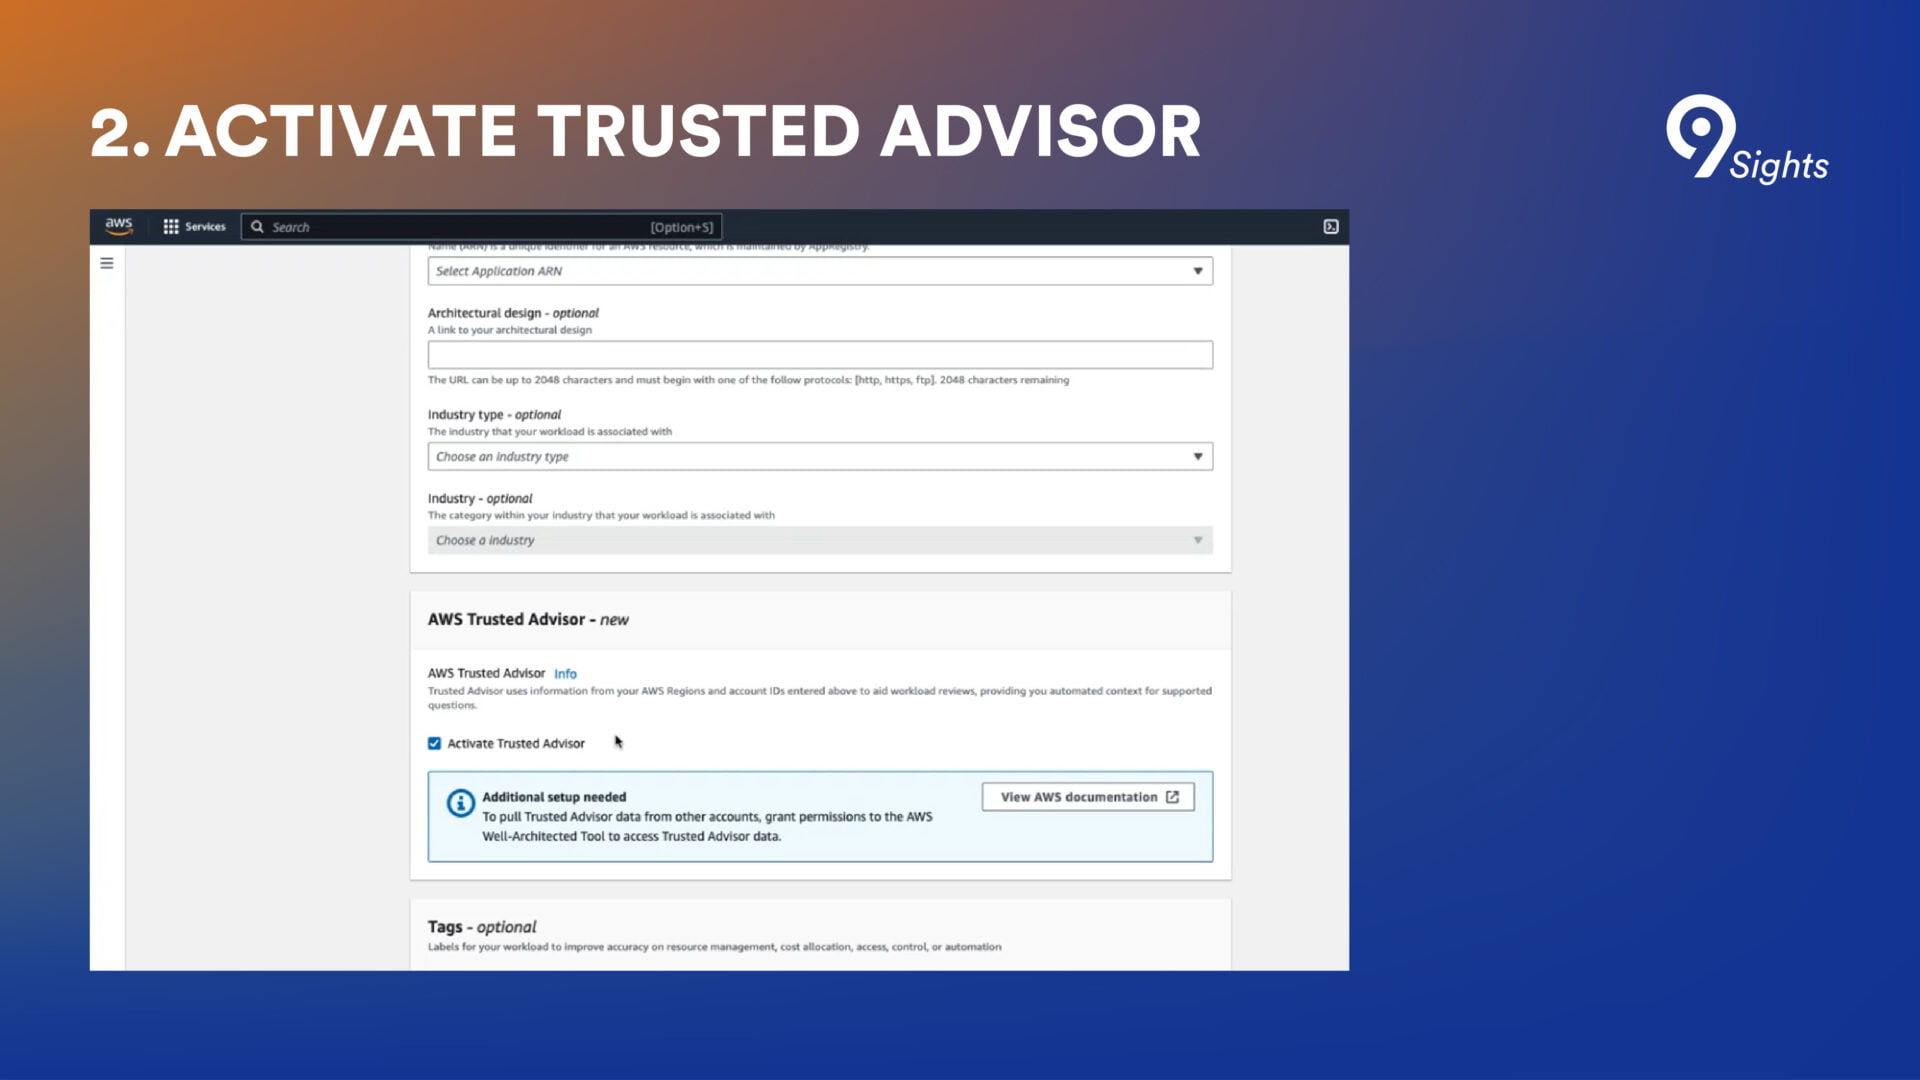Screen dimensions: 1920x1080
Task: Click the Activate Trusted Advisor label
Action: click(x=516, y=743)
